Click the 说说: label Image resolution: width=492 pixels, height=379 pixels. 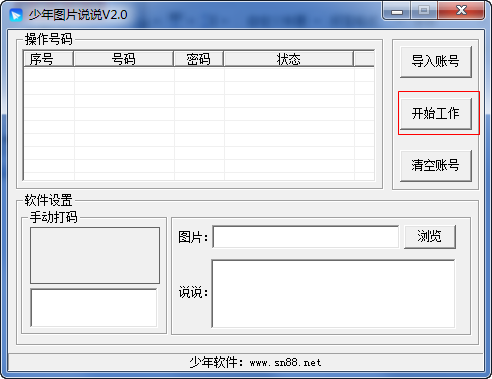[193, 292]
